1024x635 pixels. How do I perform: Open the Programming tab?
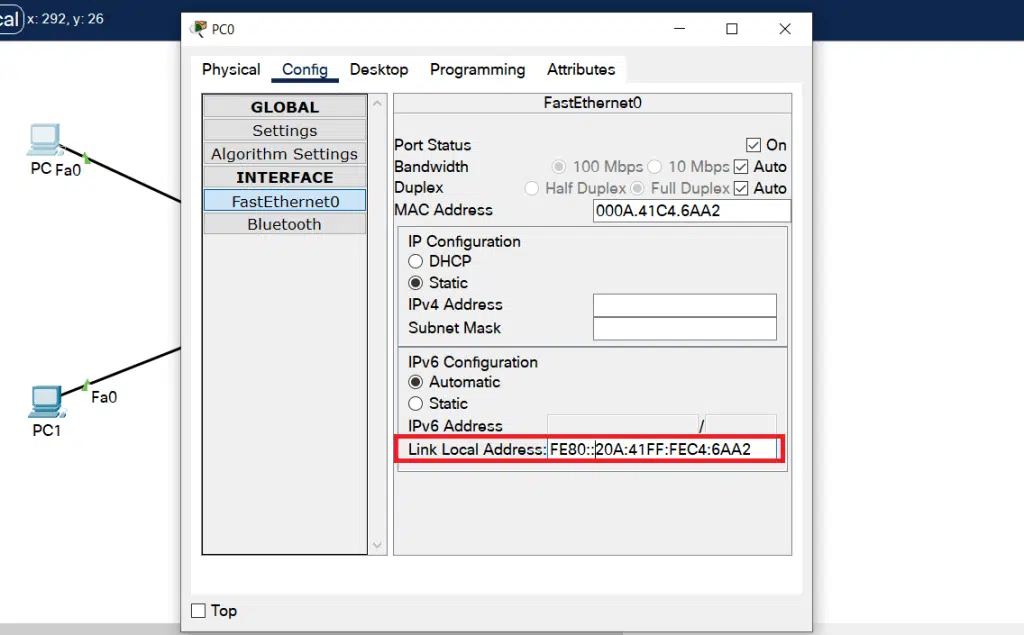click(x=477, y=69)
